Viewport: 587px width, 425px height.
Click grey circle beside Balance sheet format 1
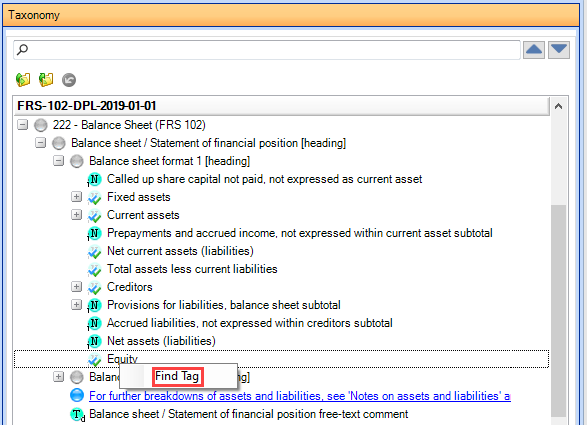pos(77,161)
